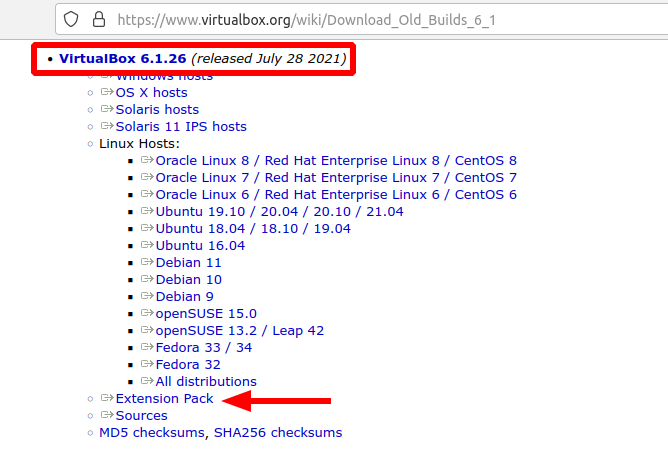Download openSUSE 13.2 / Leap 42 package

240,331
